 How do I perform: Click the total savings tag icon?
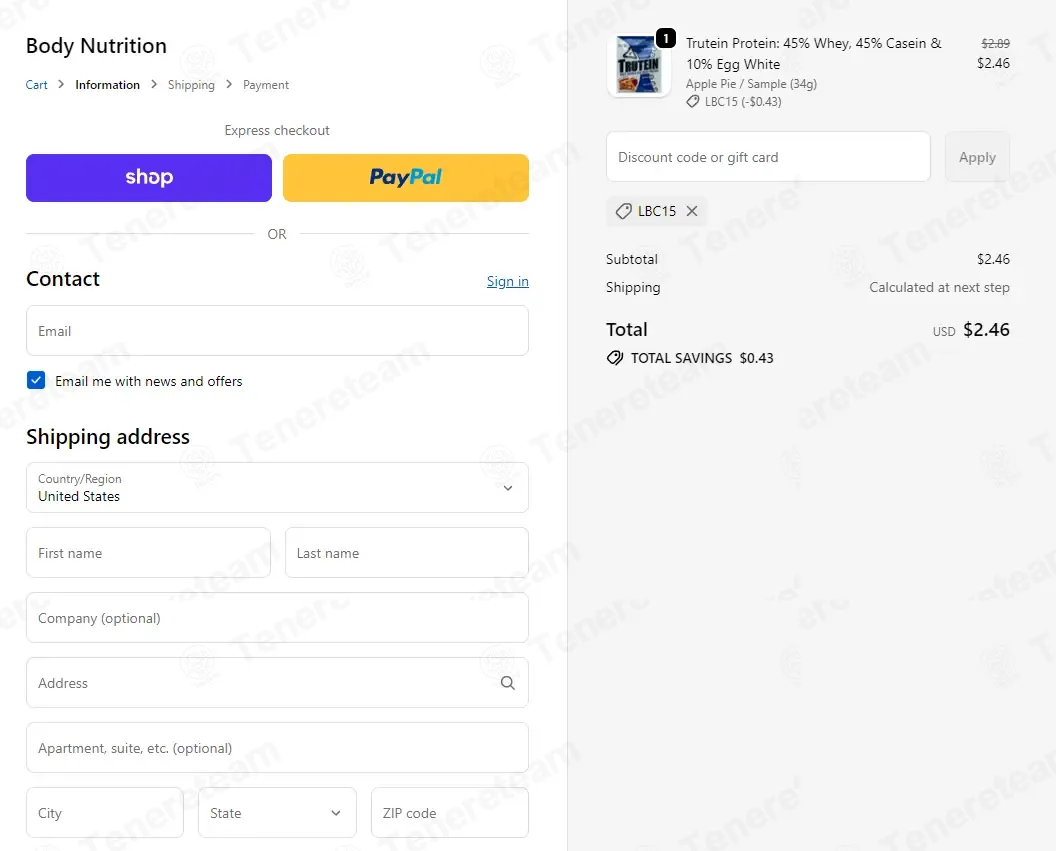[x=615, y=358]
